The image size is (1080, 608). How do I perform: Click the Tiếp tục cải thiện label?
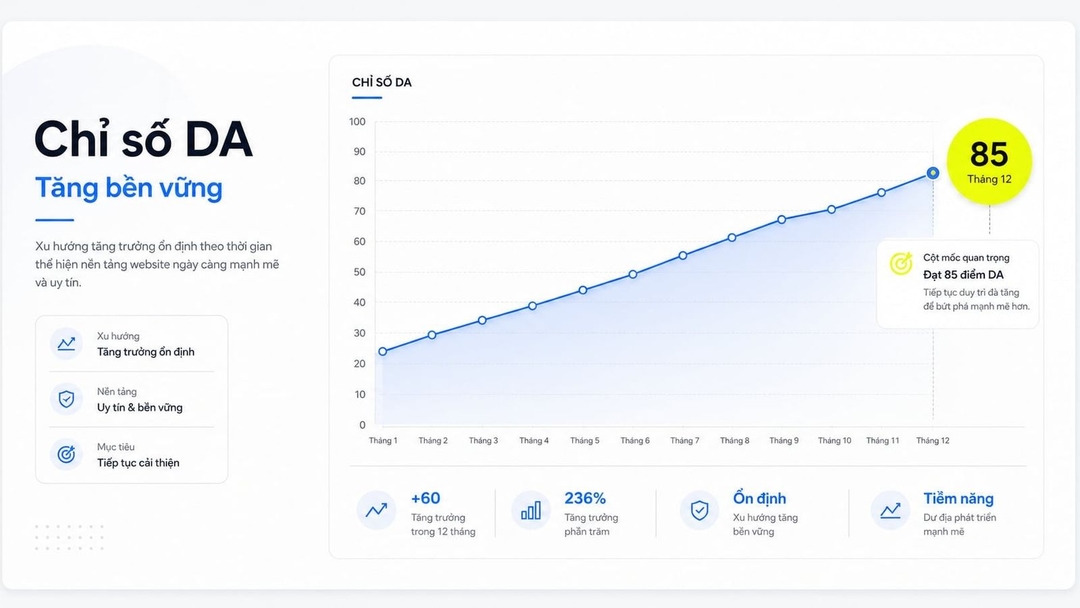138,463
